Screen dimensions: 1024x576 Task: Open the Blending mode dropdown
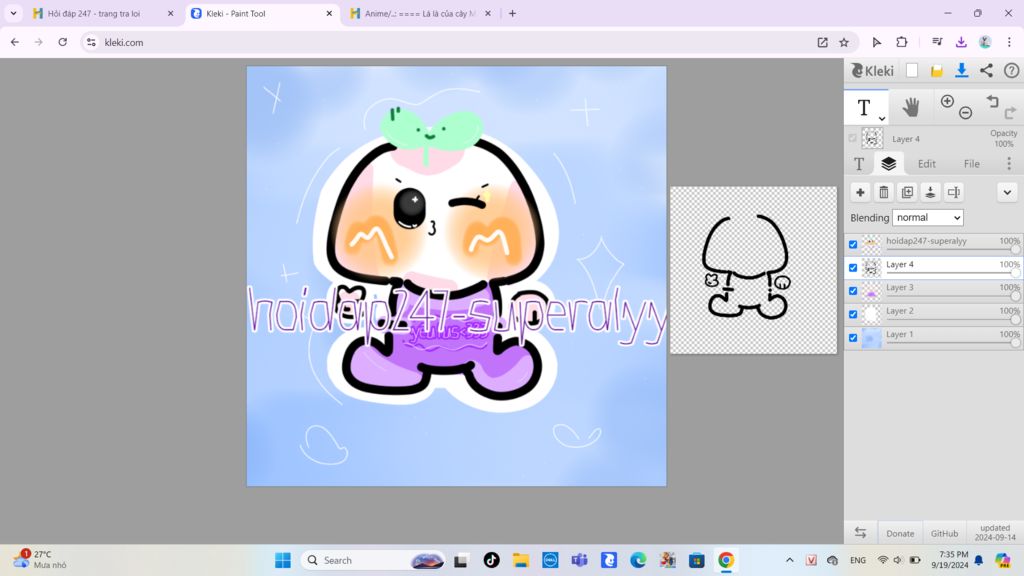click(x=927, y=218)
